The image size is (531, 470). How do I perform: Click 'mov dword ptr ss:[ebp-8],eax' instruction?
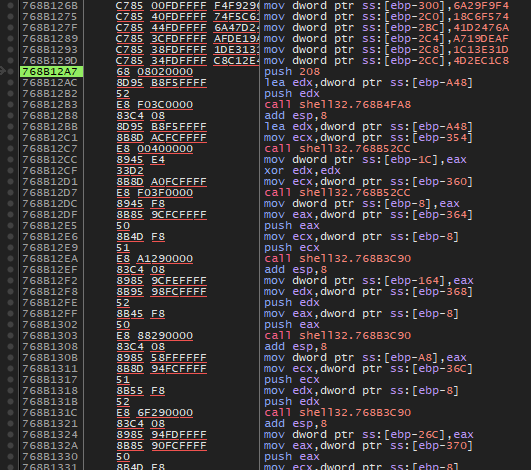362,204
